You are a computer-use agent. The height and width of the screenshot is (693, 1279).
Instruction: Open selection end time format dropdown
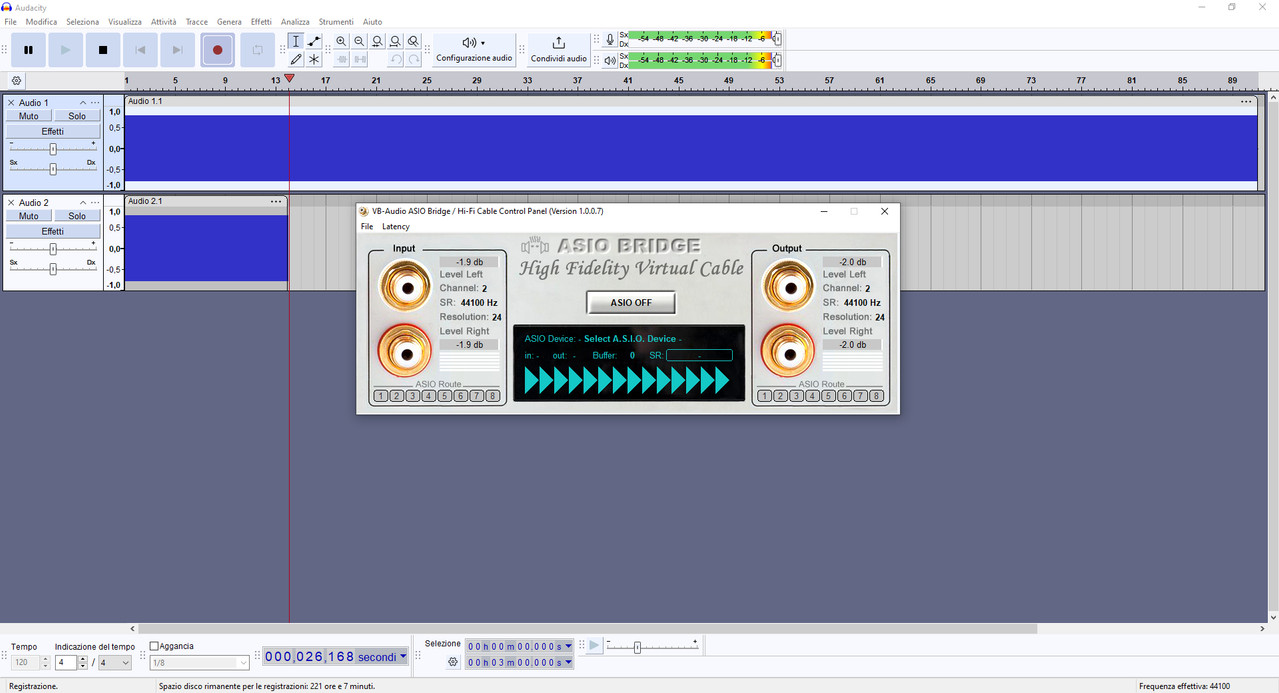(569, 662)
